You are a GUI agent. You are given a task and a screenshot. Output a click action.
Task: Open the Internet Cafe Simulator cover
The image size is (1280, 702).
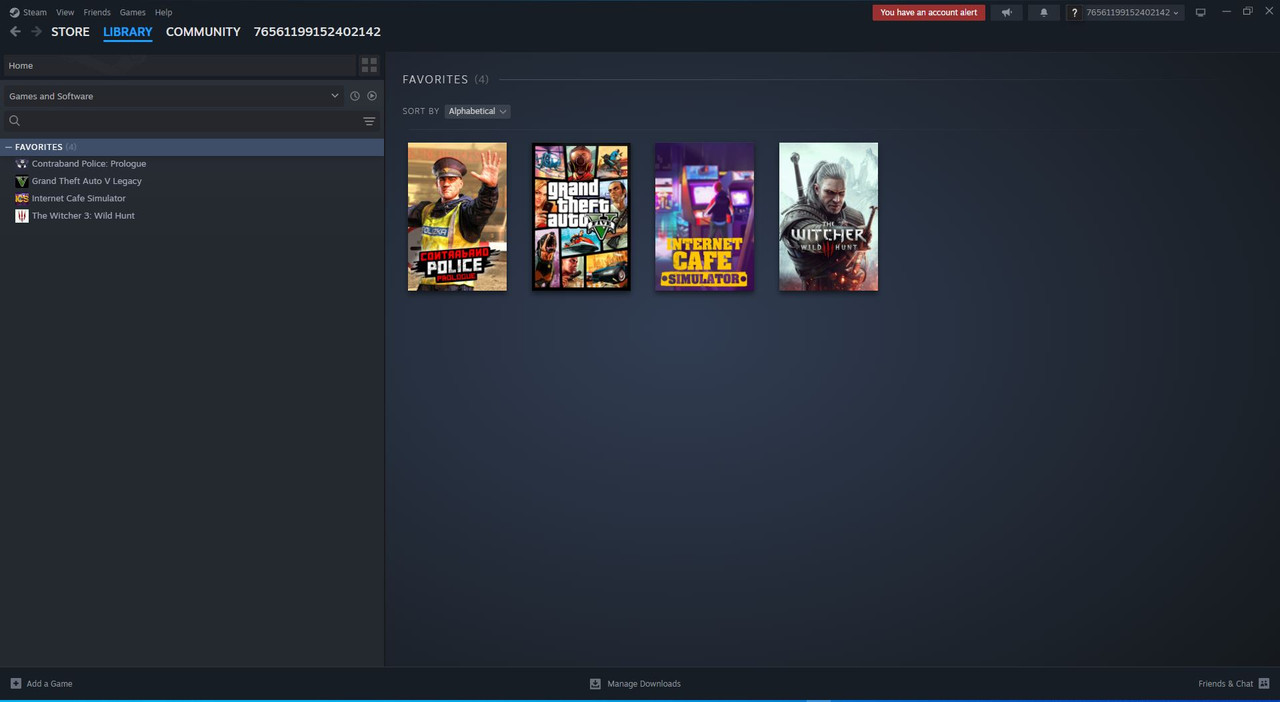point(705,217)
